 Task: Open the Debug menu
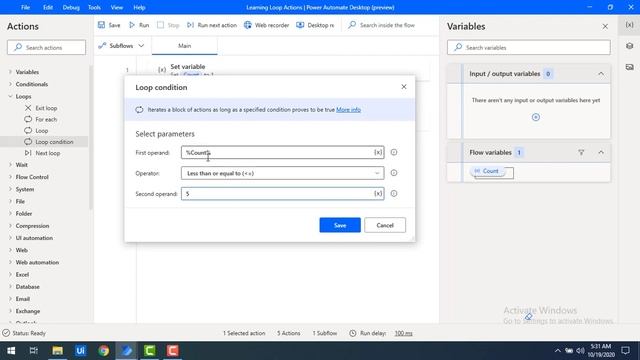(71, 7)
